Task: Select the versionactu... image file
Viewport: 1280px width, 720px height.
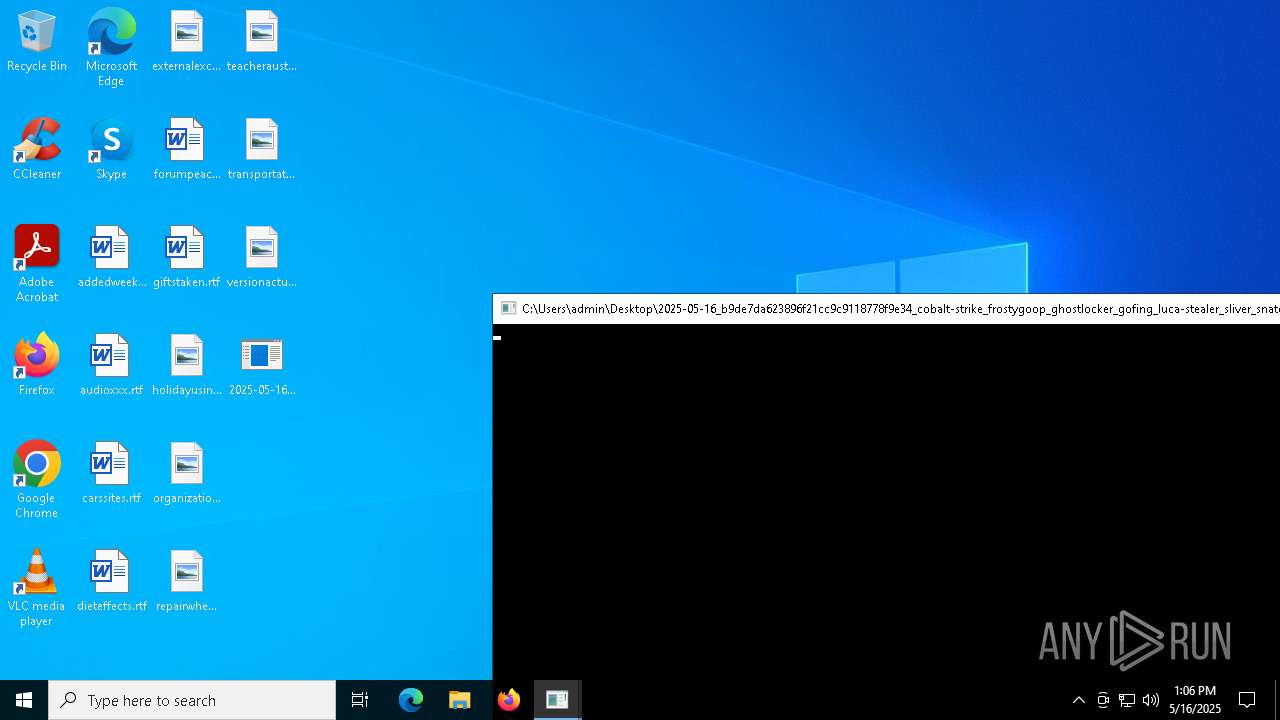Action: [261, 258]
